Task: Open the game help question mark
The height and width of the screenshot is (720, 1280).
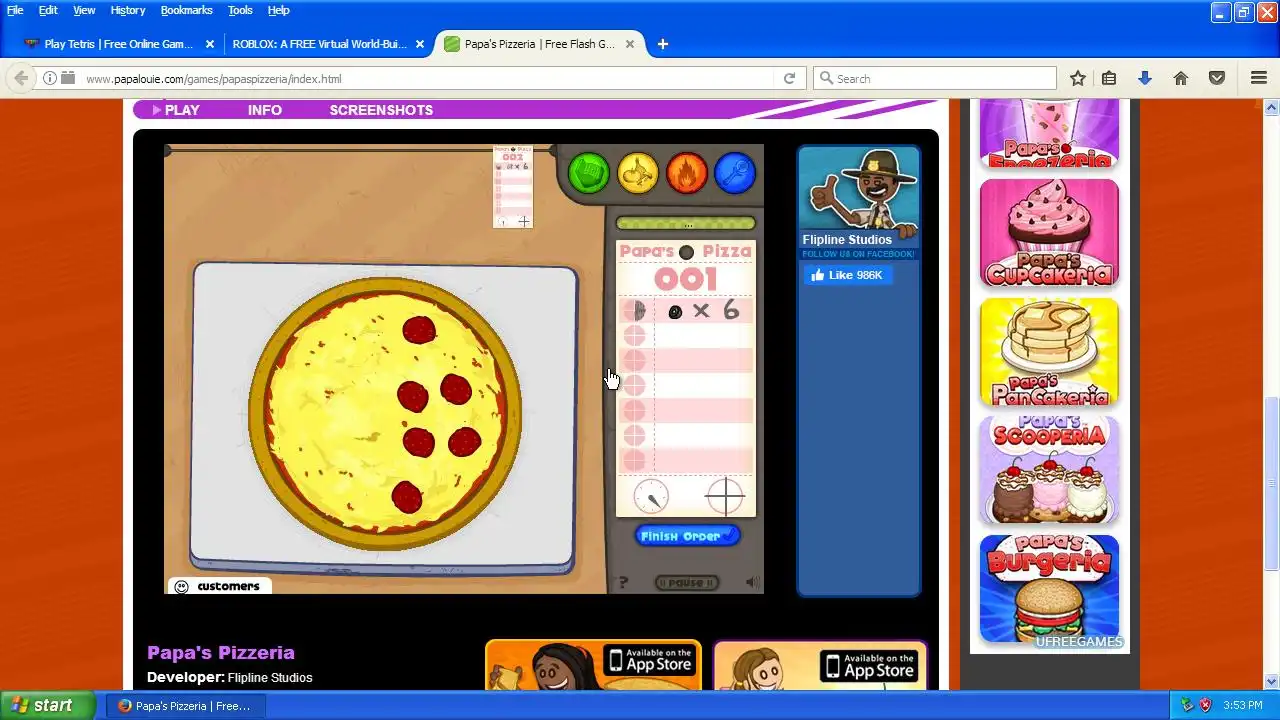Action: click(623, 582)
